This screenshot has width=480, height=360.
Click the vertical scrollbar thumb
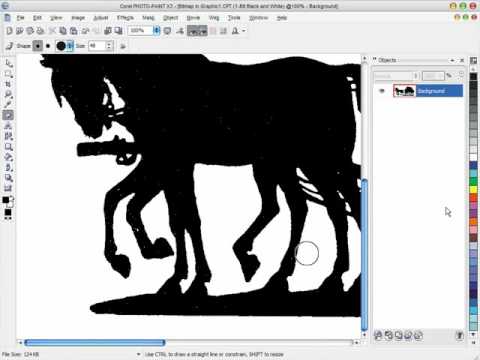coord(364,255)
